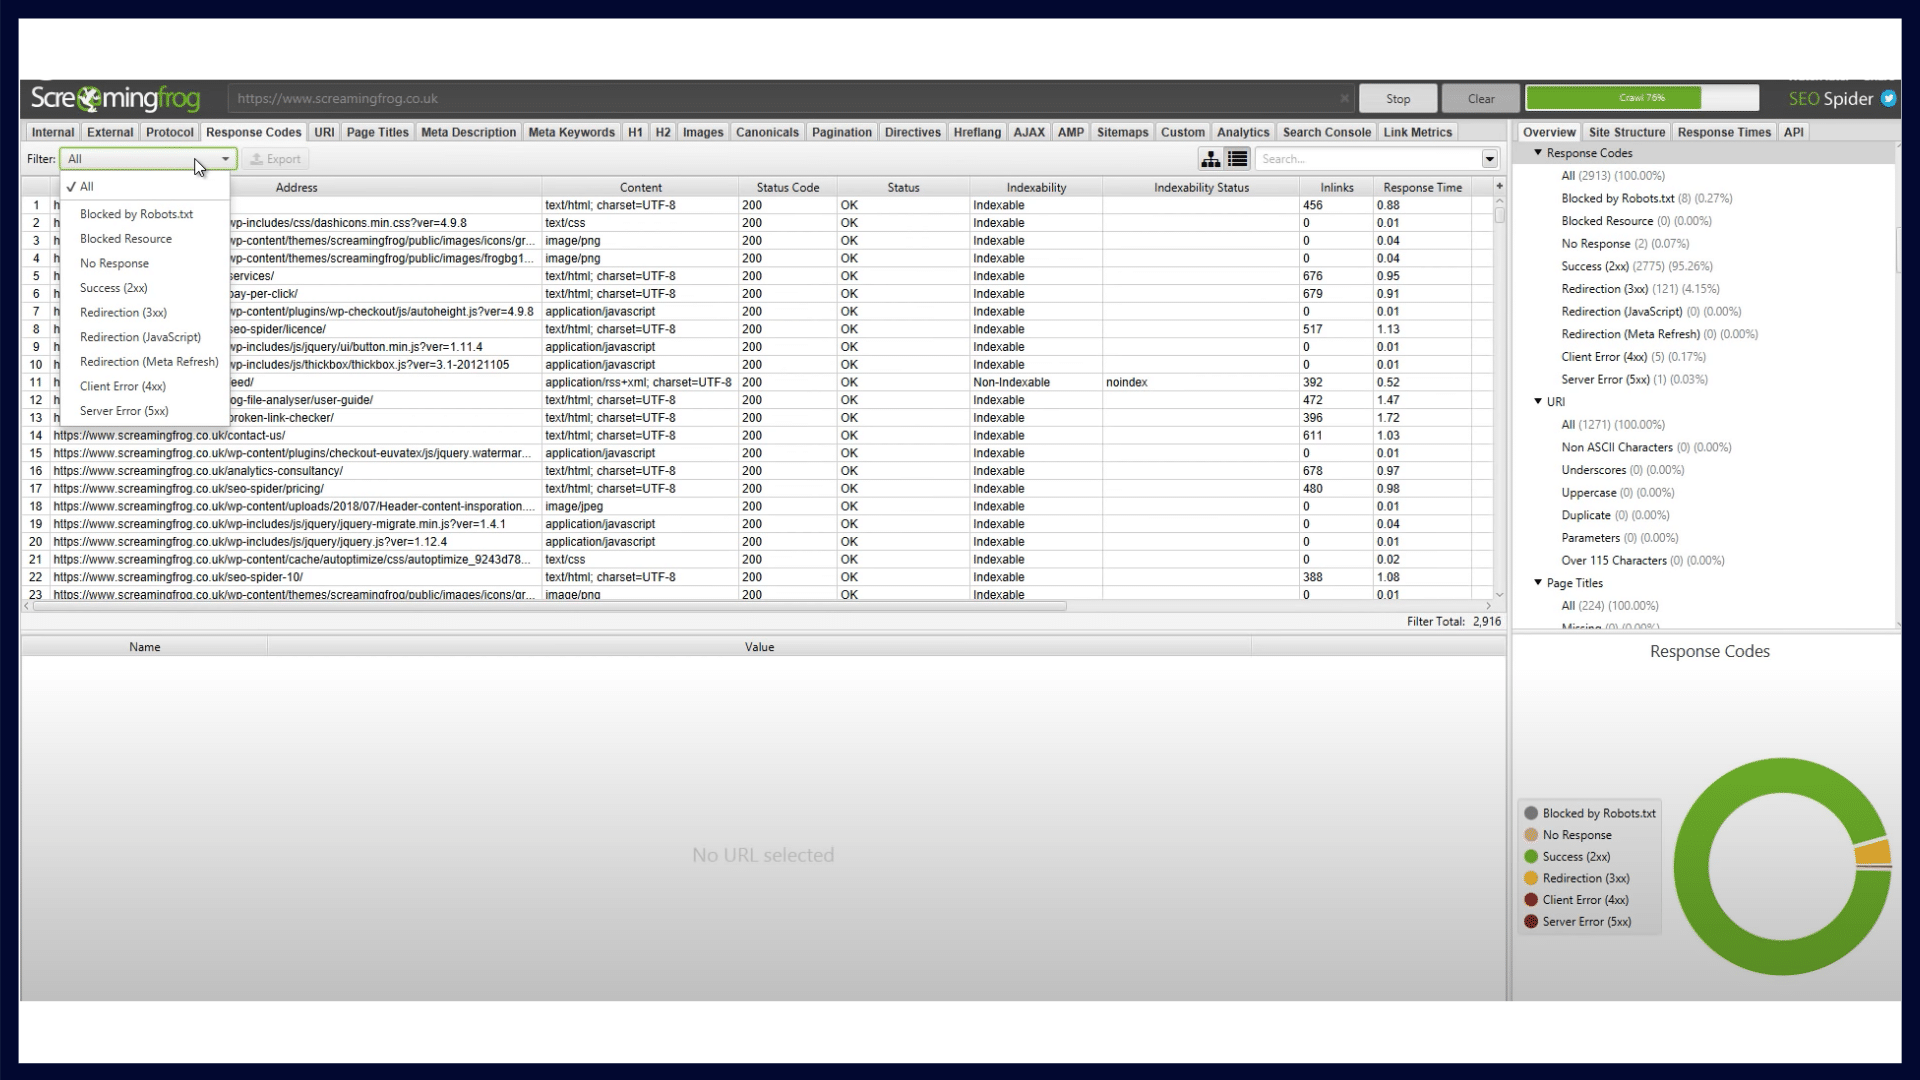The image size is (1920, 1080).
Task: Click into the Search input field
Action: pyautogui.click(x=1368, y=159)
